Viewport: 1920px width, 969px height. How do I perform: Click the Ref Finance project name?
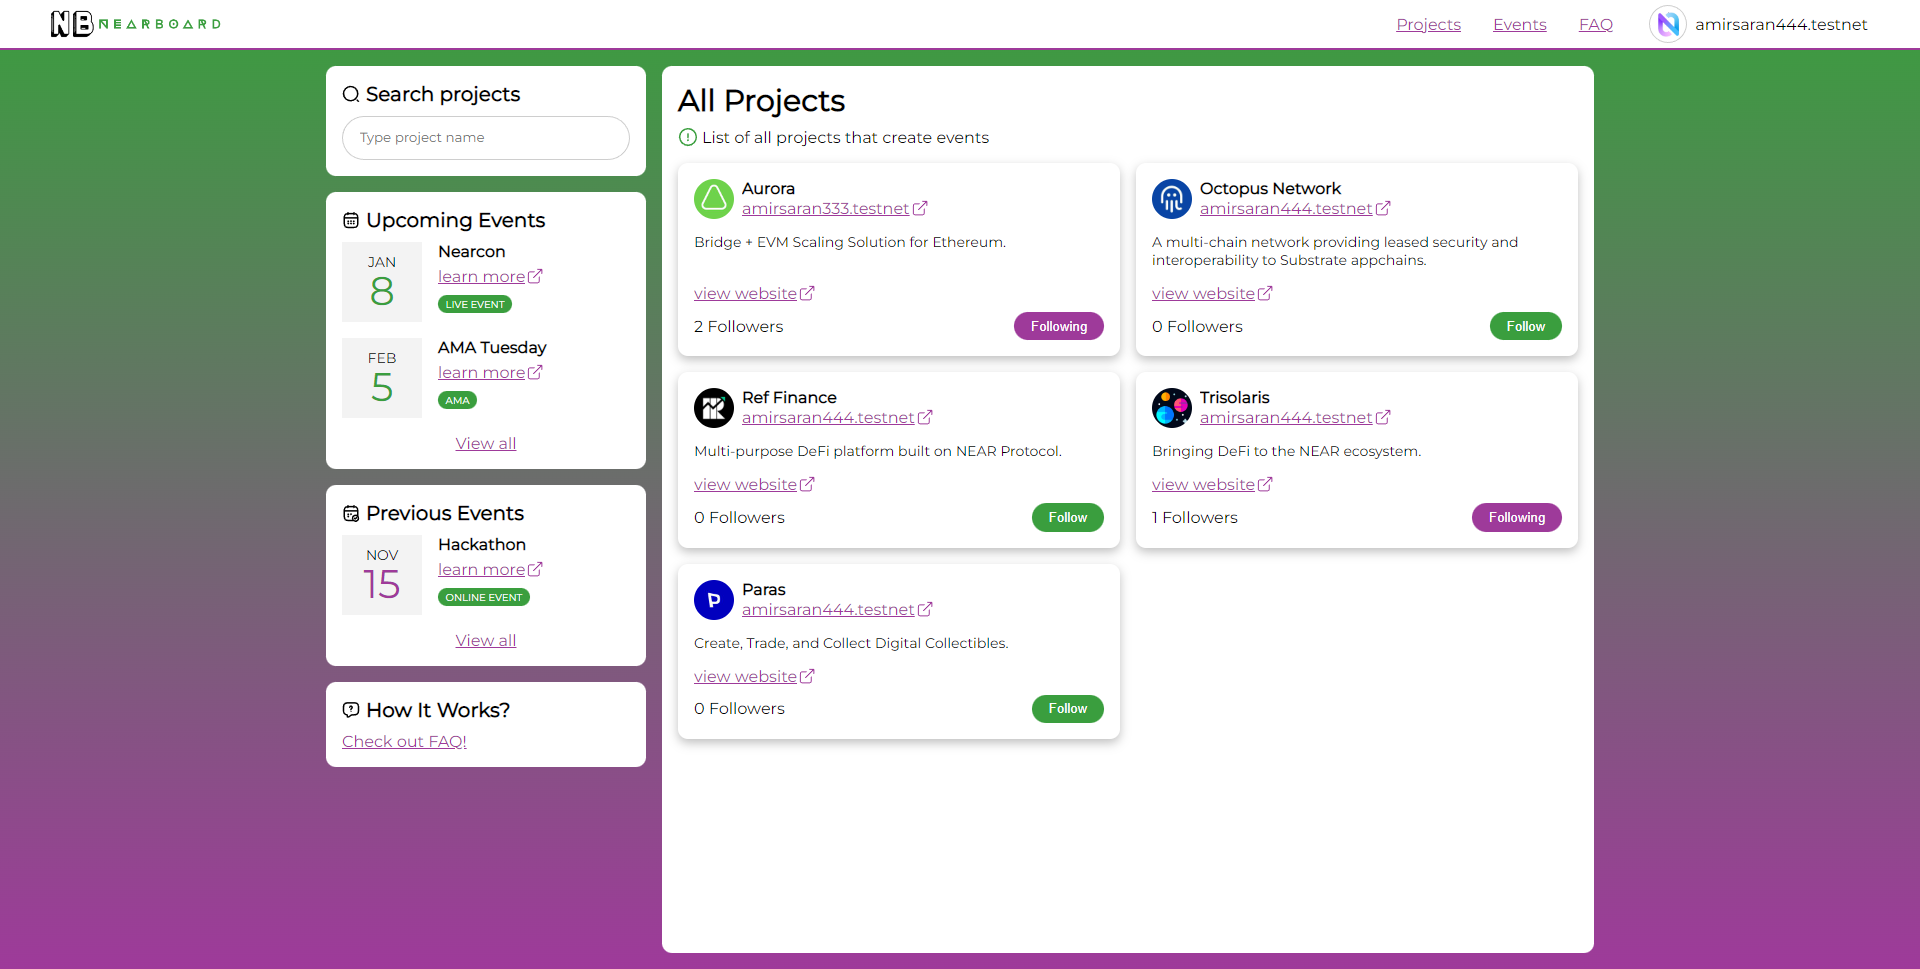(x=789, y=398)
